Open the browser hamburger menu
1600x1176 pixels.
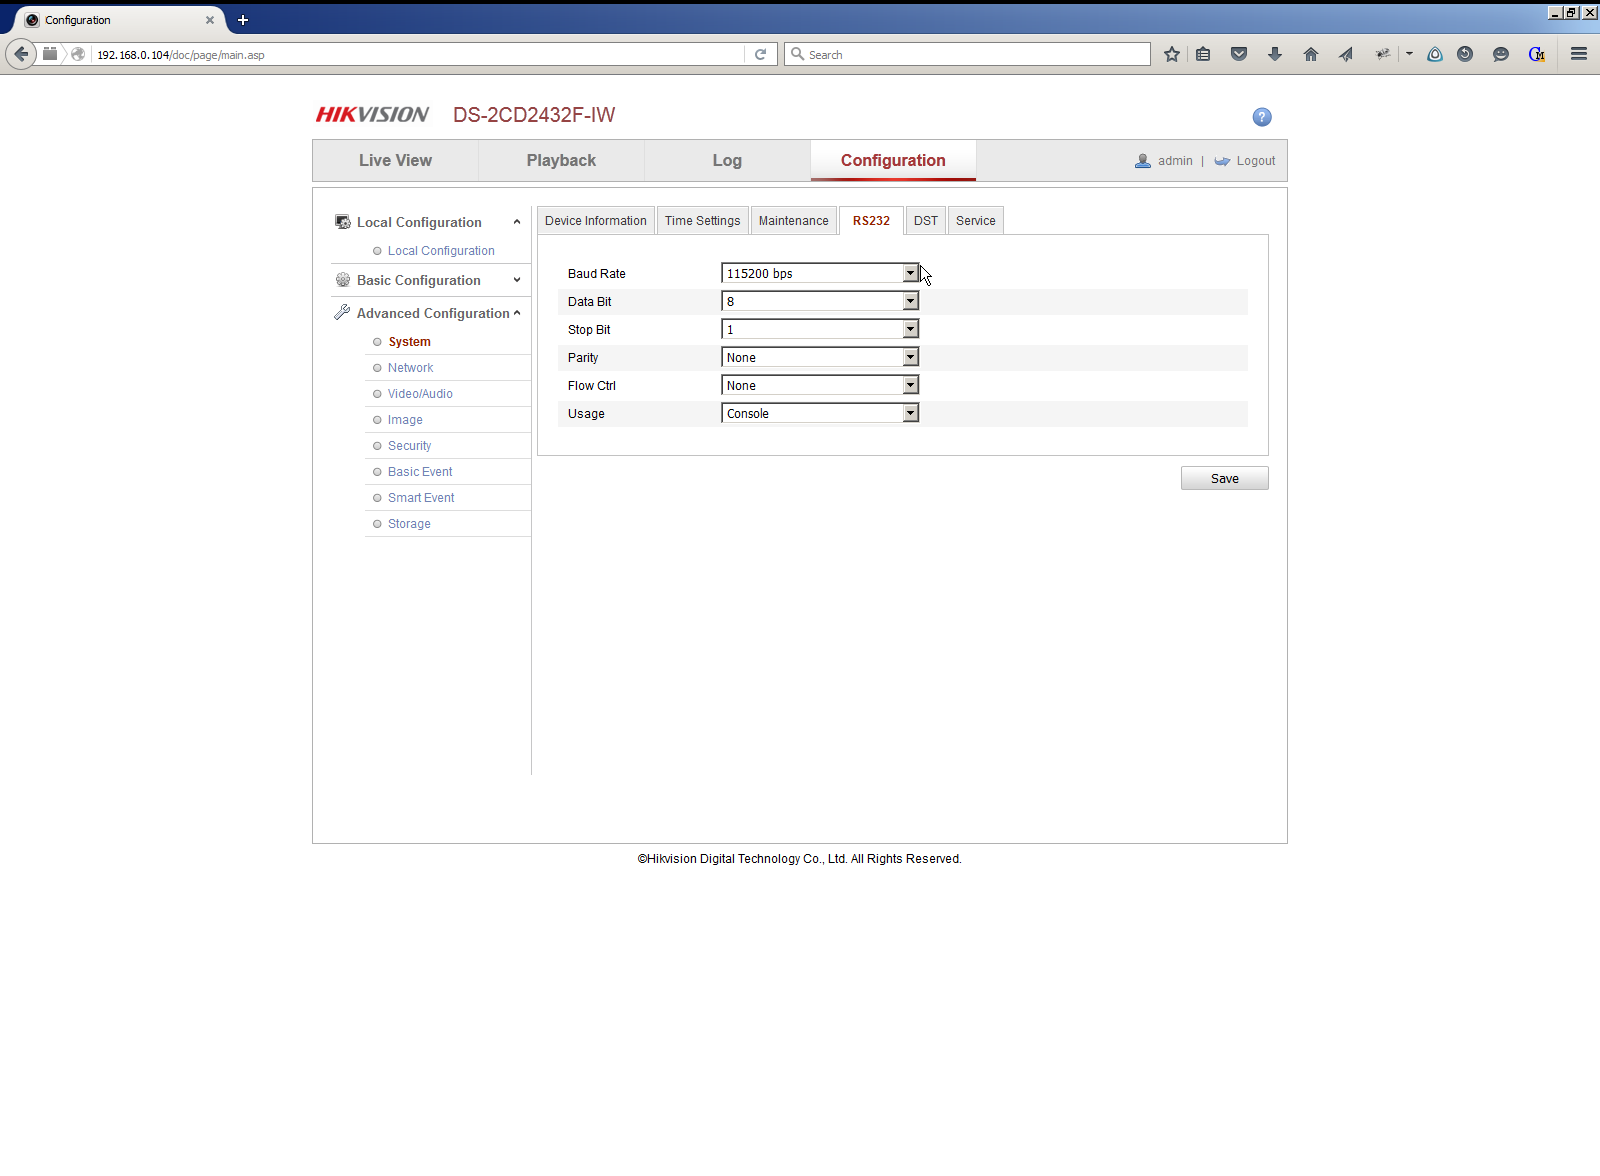point(1579,54)
